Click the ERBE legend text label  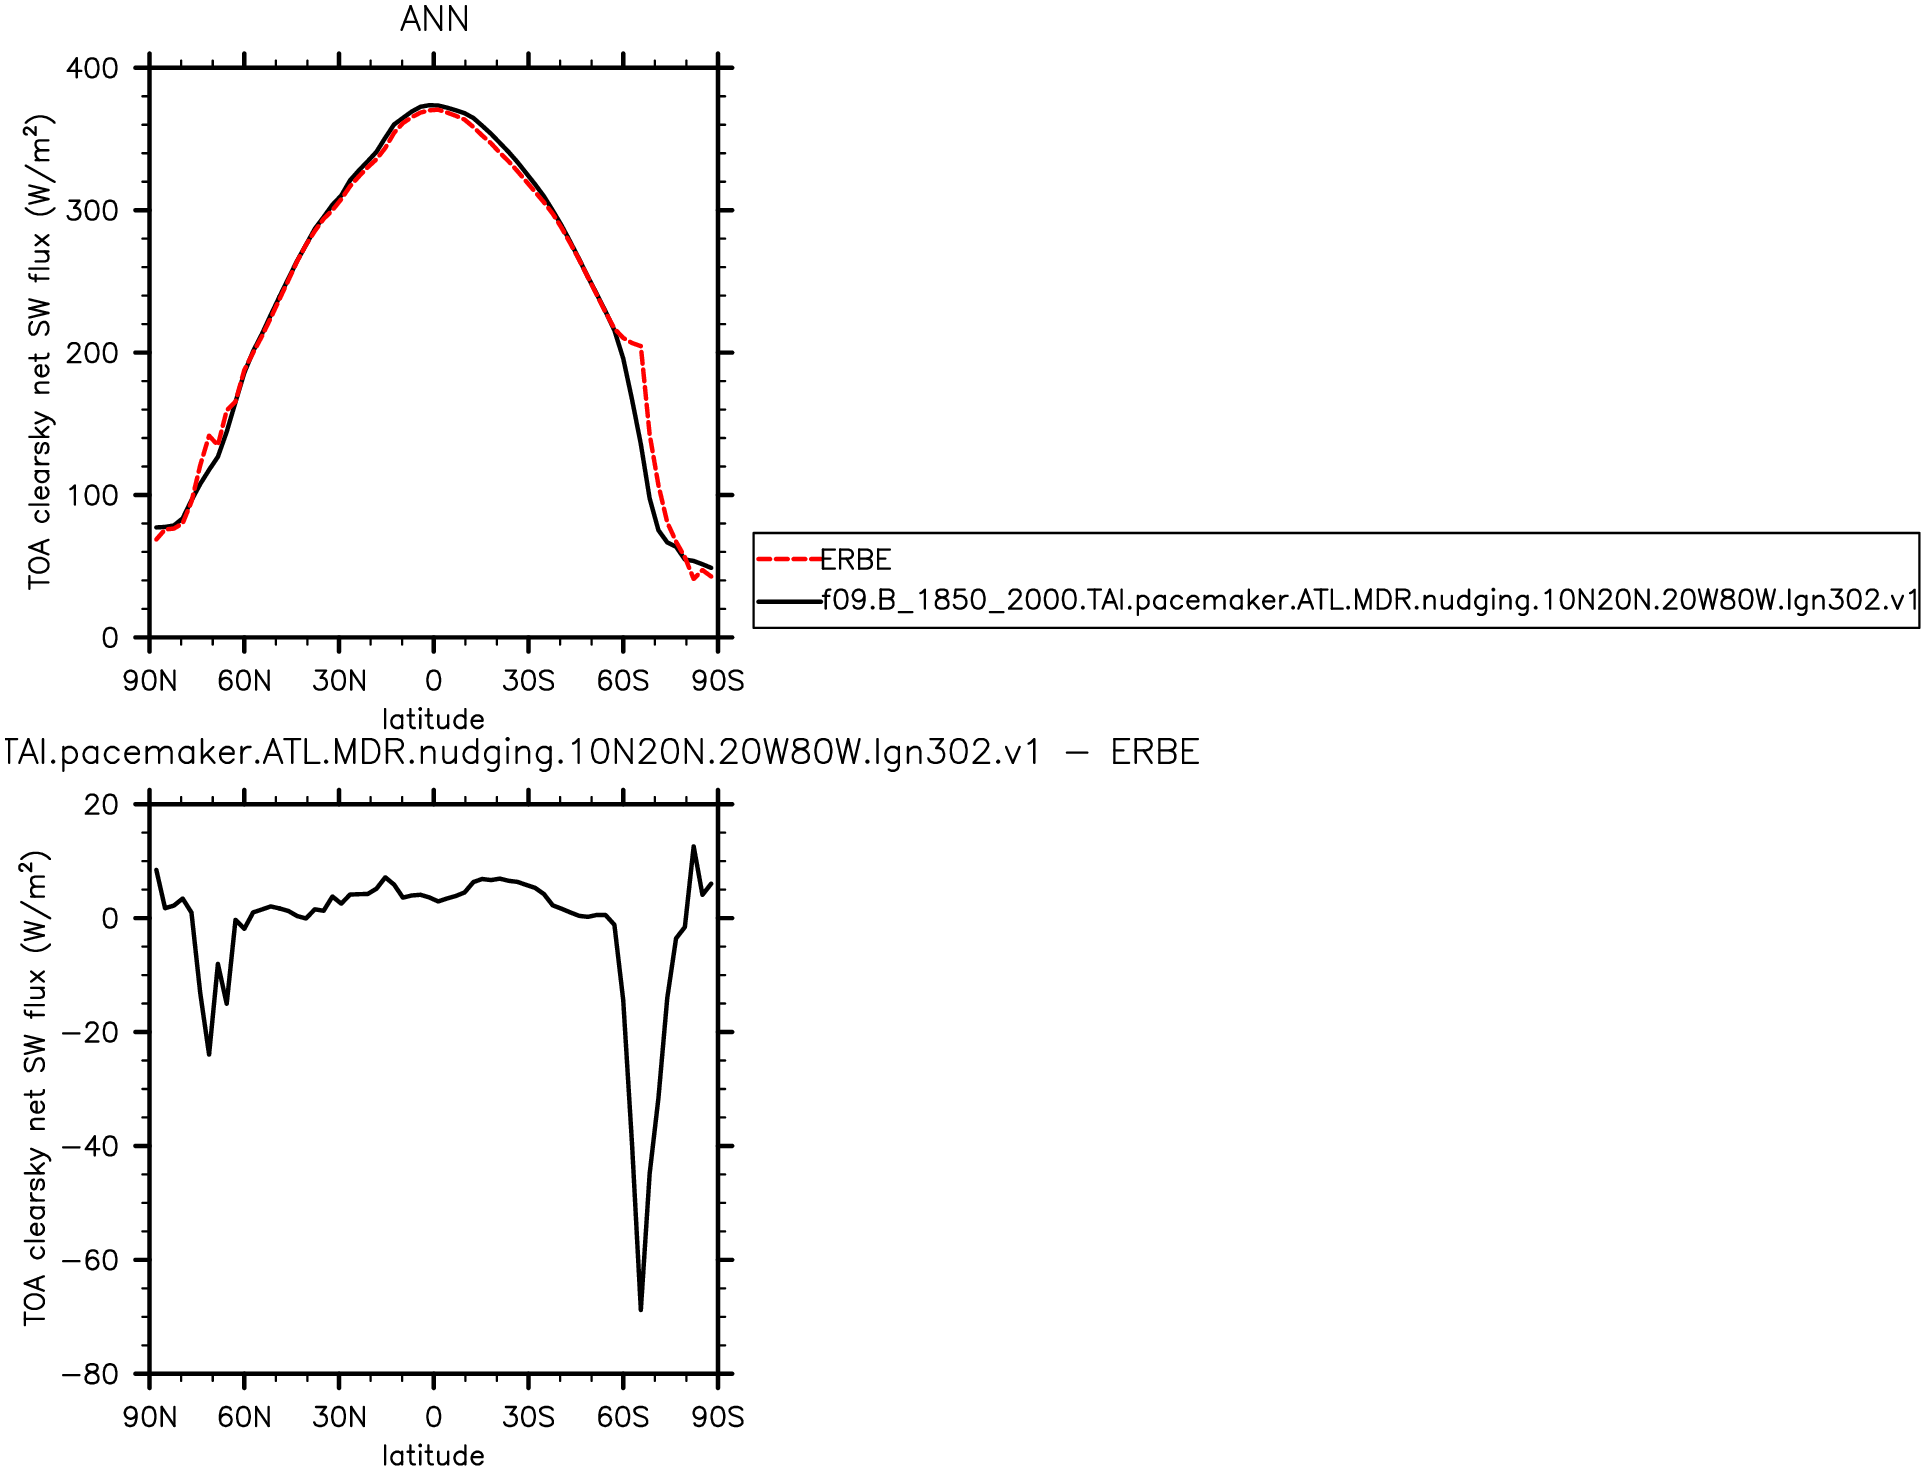pyautogui.click(x=856, y=559)
